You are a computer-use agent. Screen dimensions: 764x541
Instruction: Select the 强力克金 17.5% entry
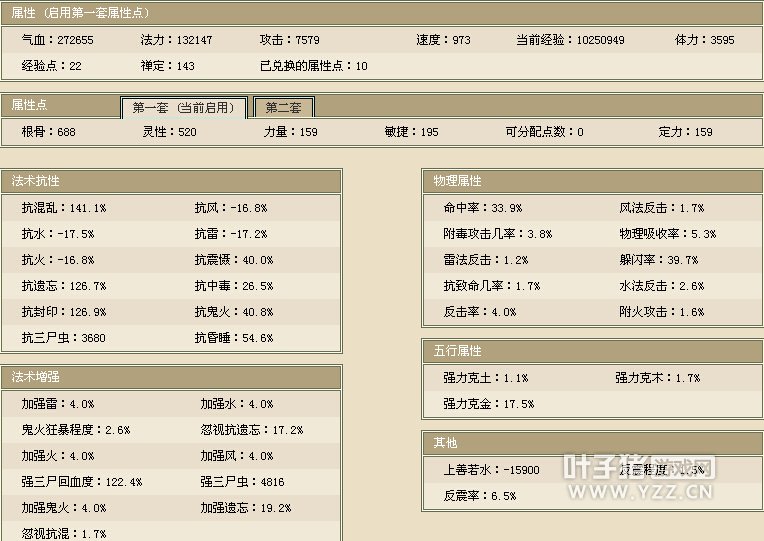pyautogui.click(x=488, y=404)
